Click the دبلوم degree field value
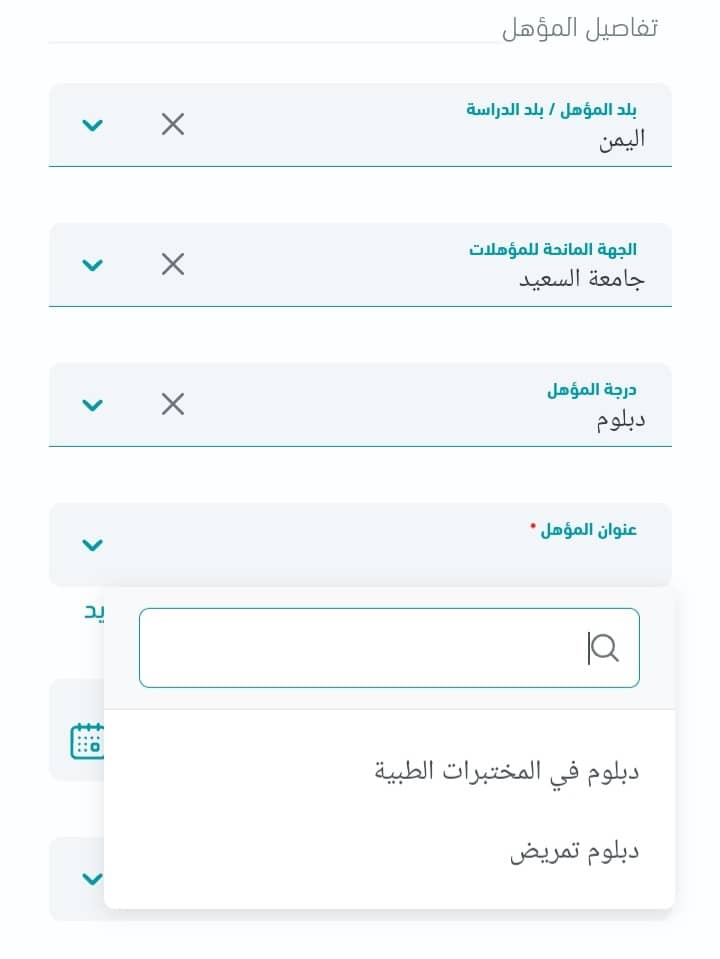This screenshot has width=720, height=959. 621,420
